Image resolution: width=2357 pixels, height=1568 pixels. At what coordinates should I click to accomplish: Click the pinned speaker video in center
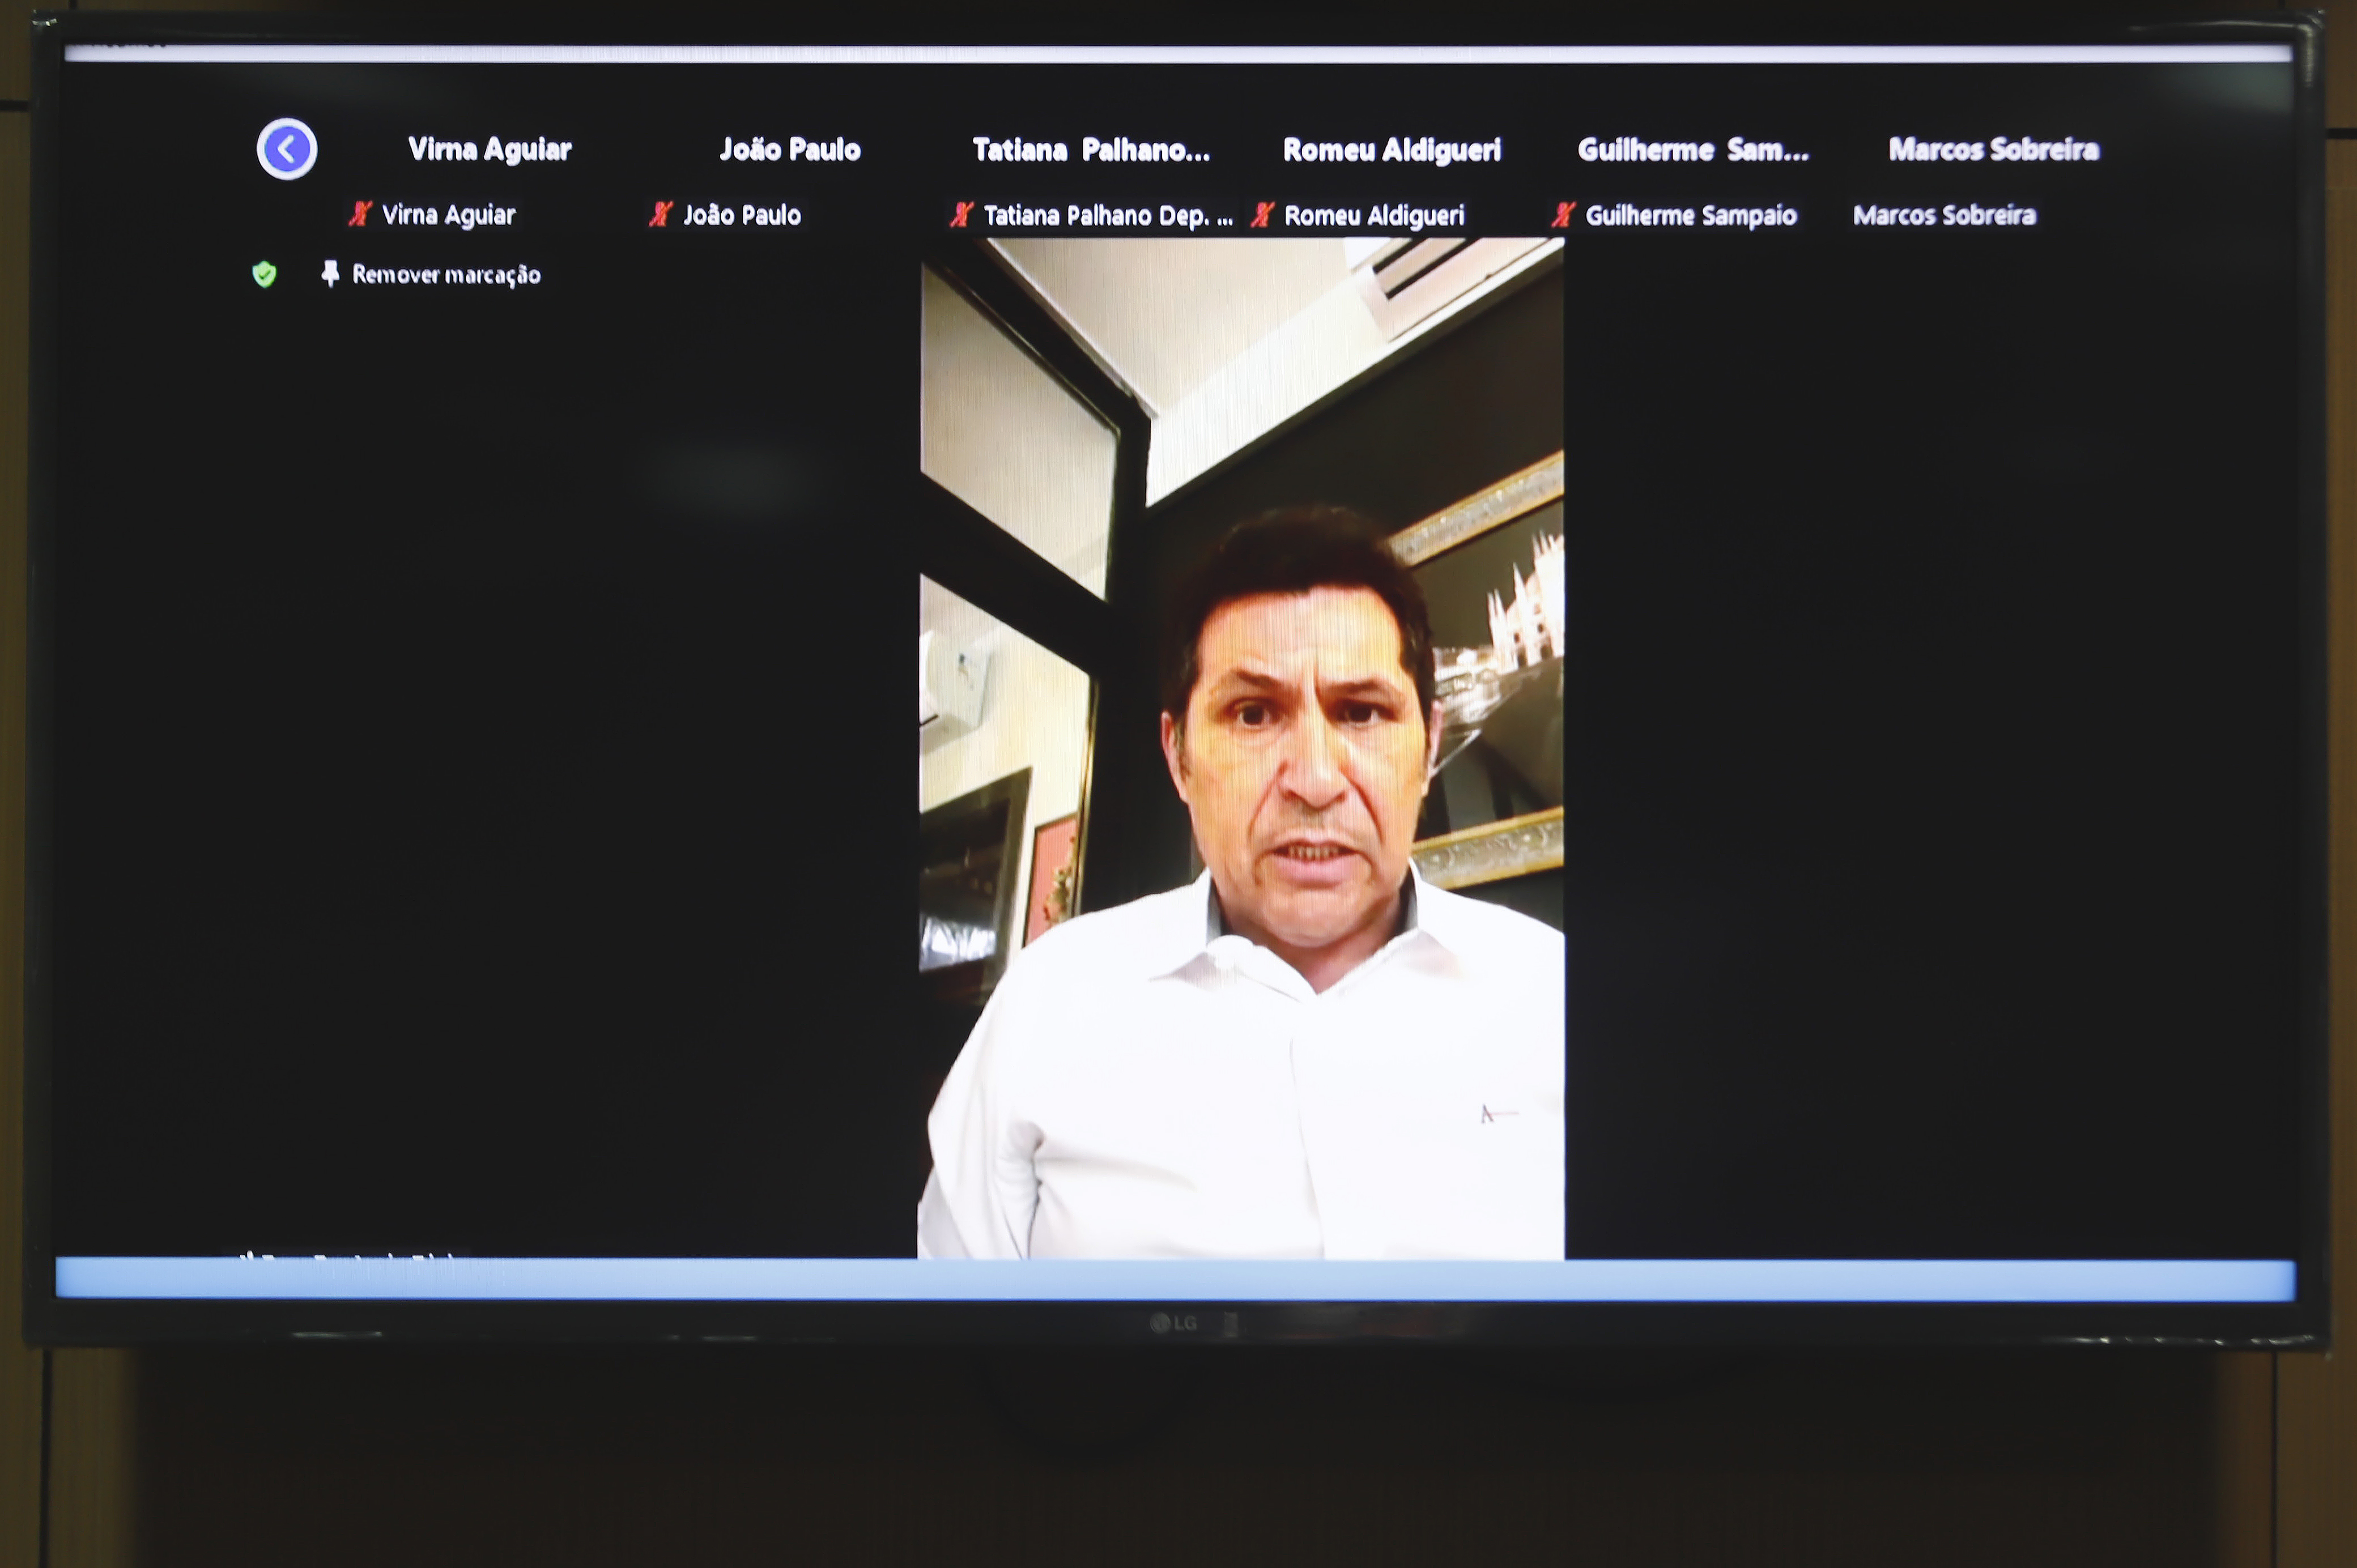(1241, 748)
